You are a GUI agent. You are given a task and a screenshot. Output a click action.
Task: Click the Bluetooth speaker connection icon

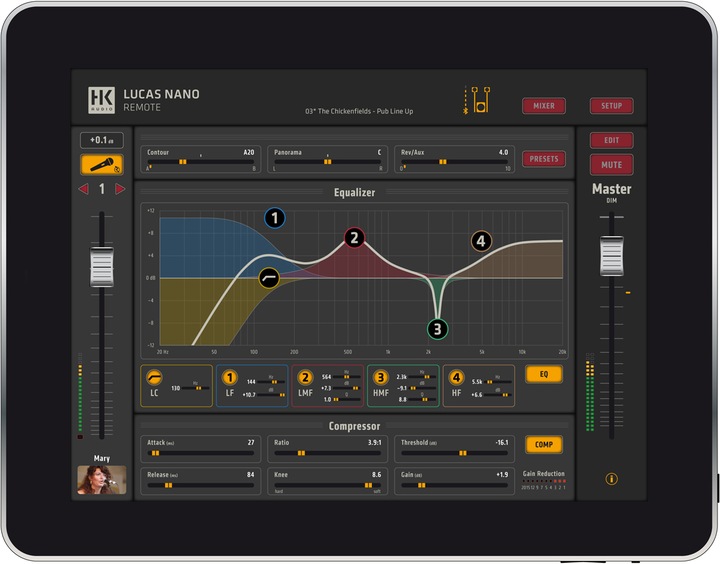[x=478, y=100]
